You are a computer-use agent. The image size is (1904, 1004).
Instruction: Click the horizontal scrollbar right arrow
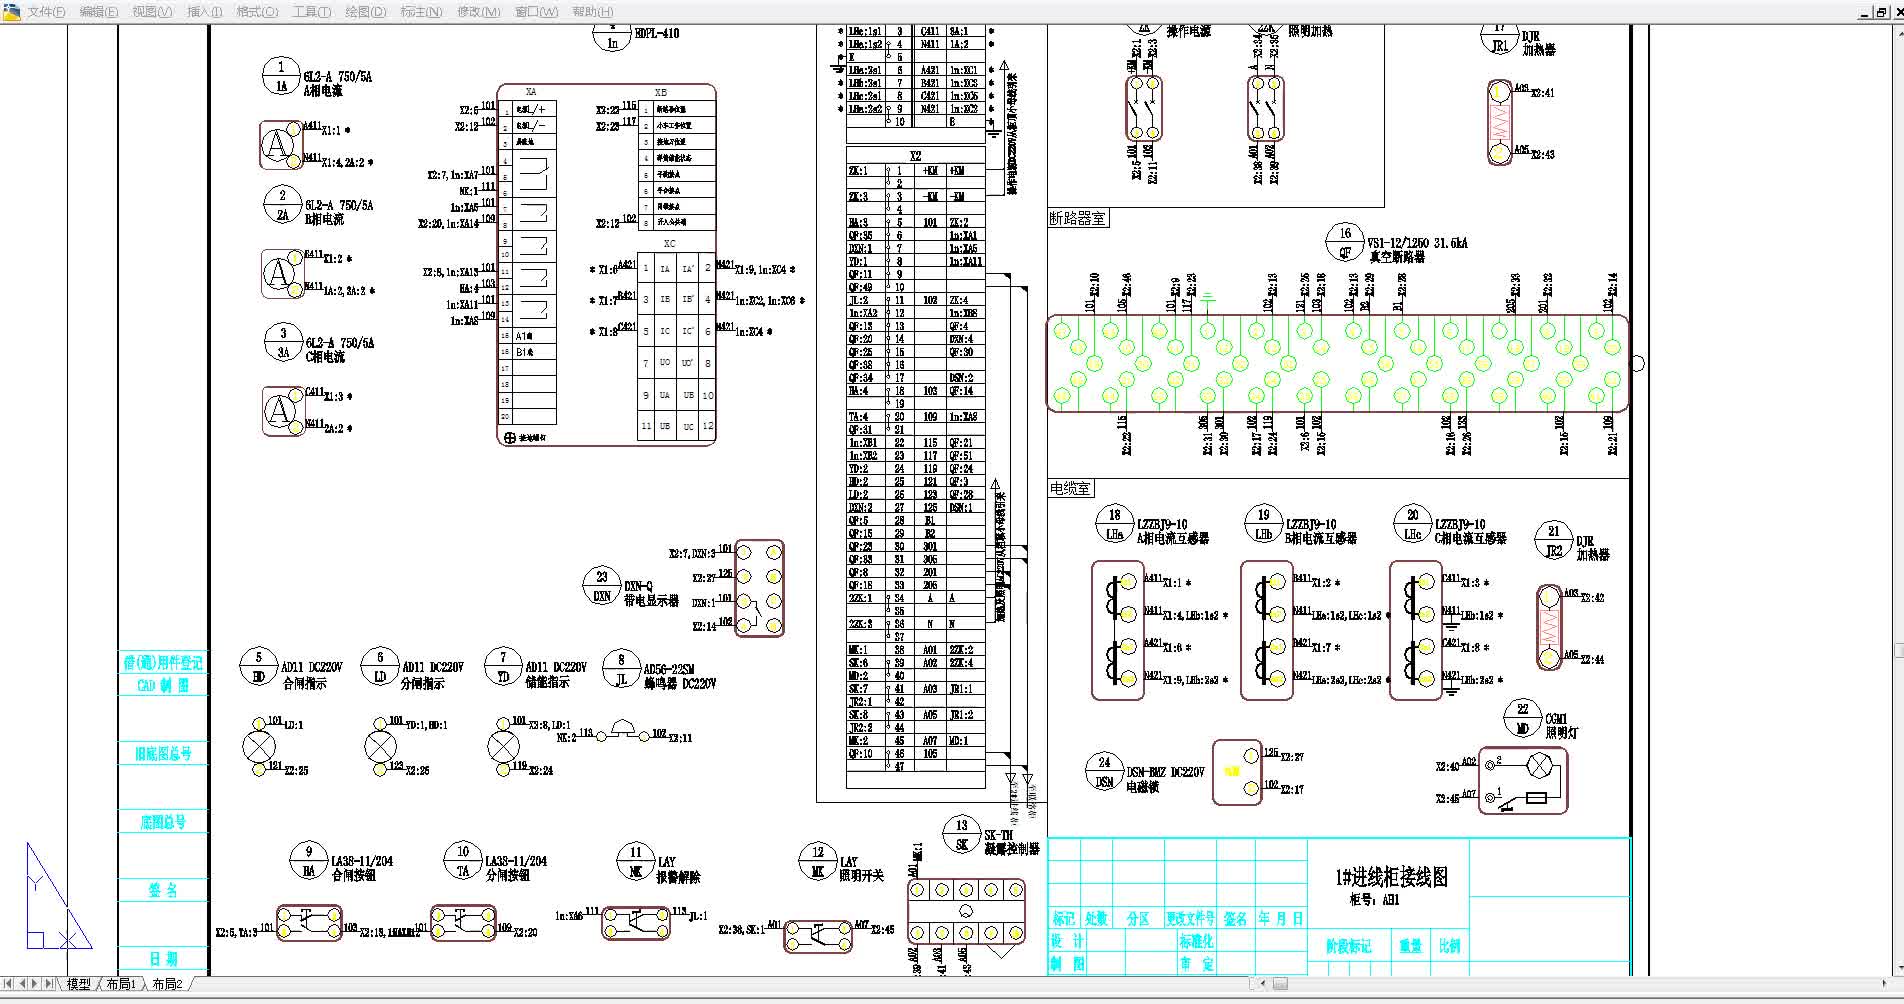(x=1886, y=984)
